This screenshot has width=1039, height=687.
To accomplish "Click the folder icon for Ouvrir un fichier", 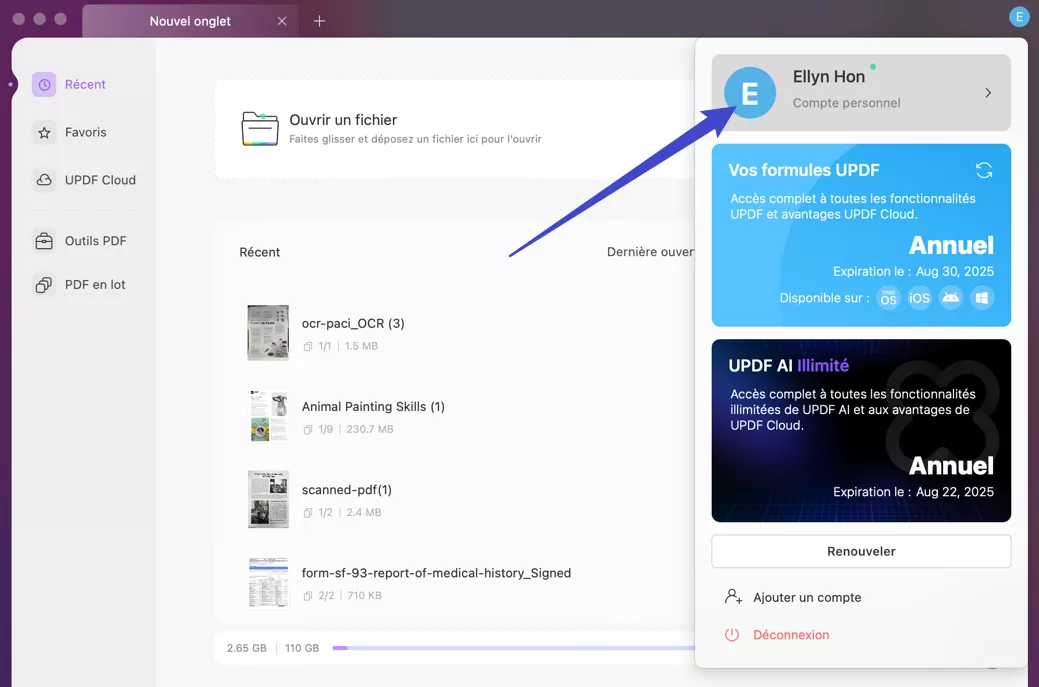I will coord(260,129).
